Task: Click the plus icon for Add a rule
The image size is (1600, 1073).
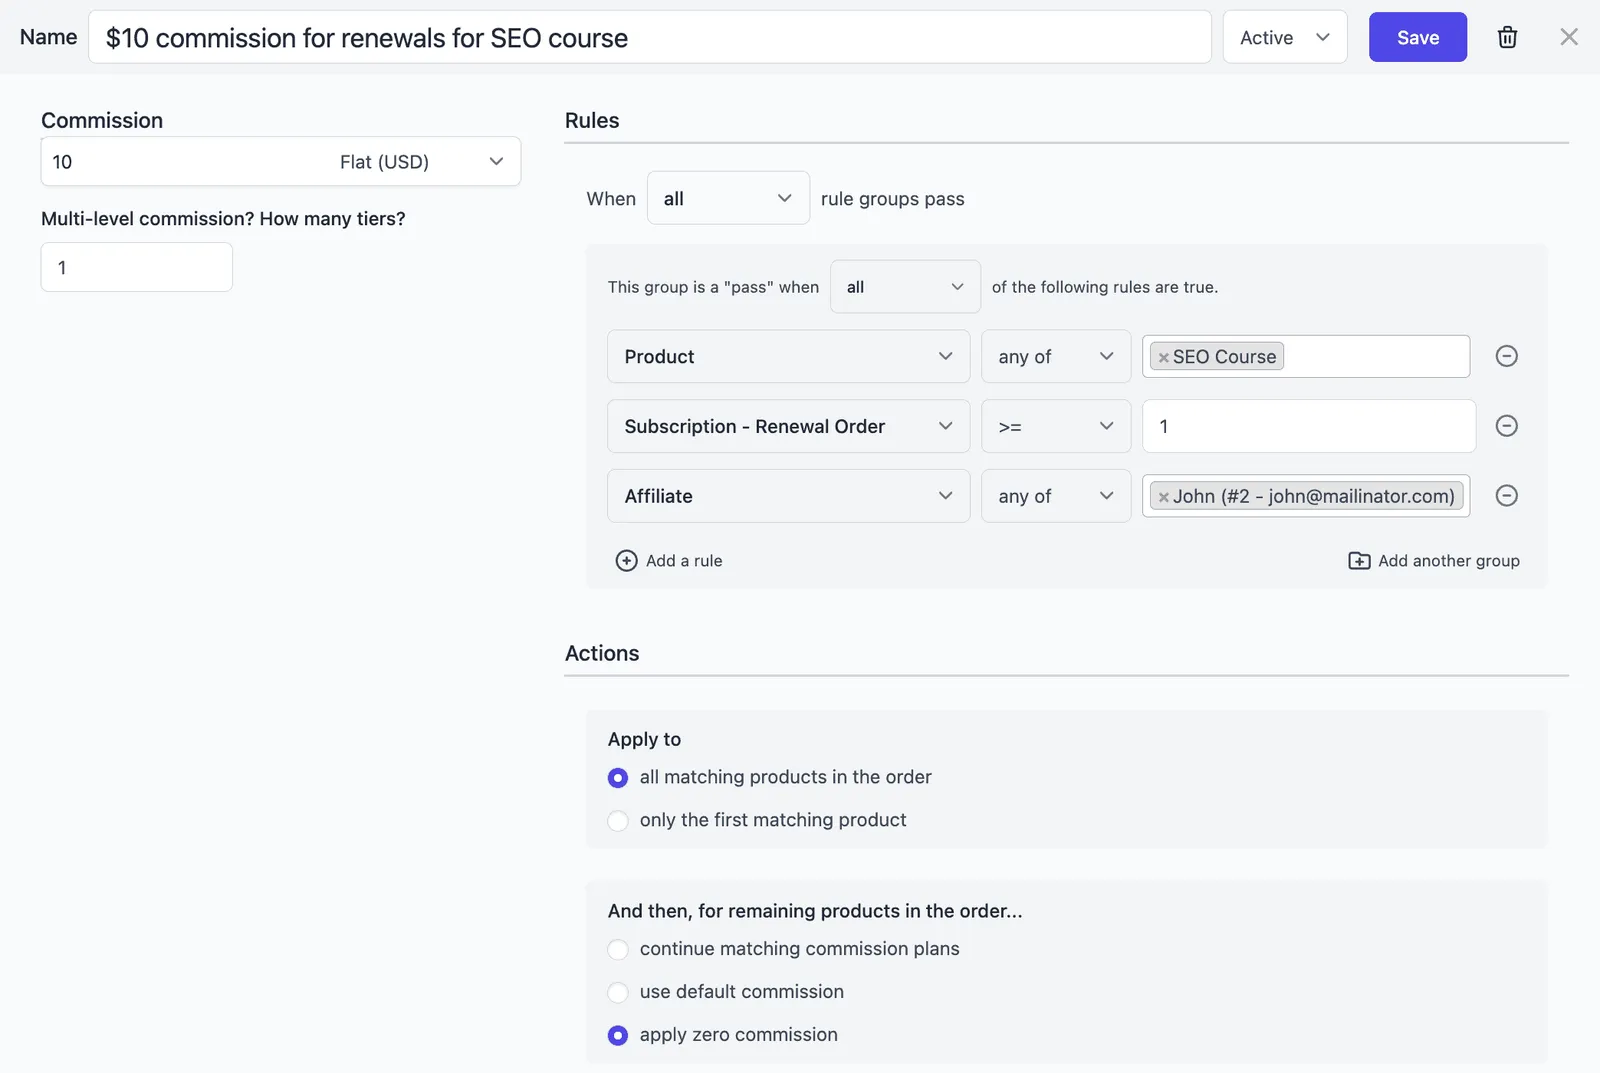Action: [626, 561]
